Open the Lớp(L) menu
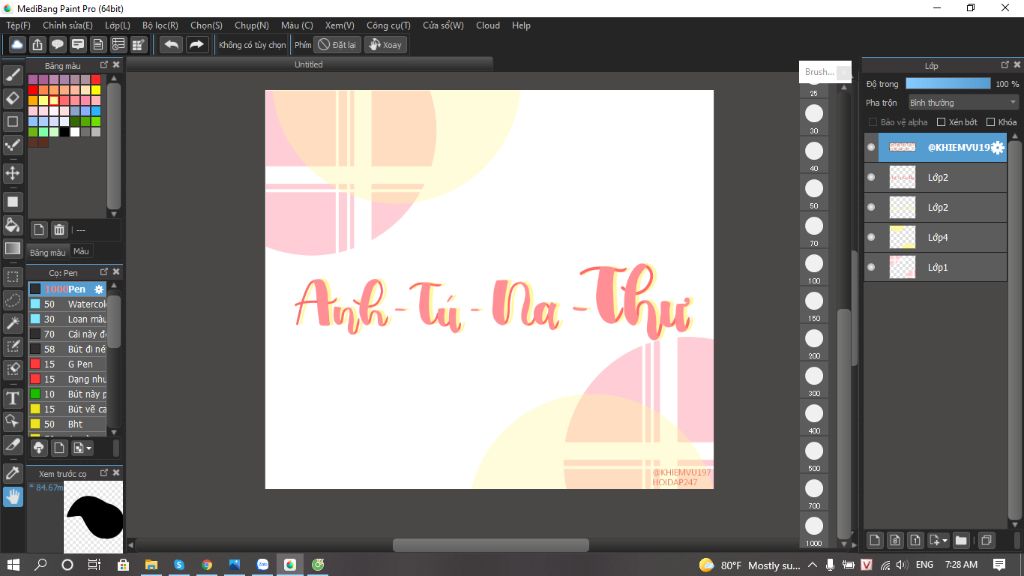1024x576 pixels. pos(118,25)
